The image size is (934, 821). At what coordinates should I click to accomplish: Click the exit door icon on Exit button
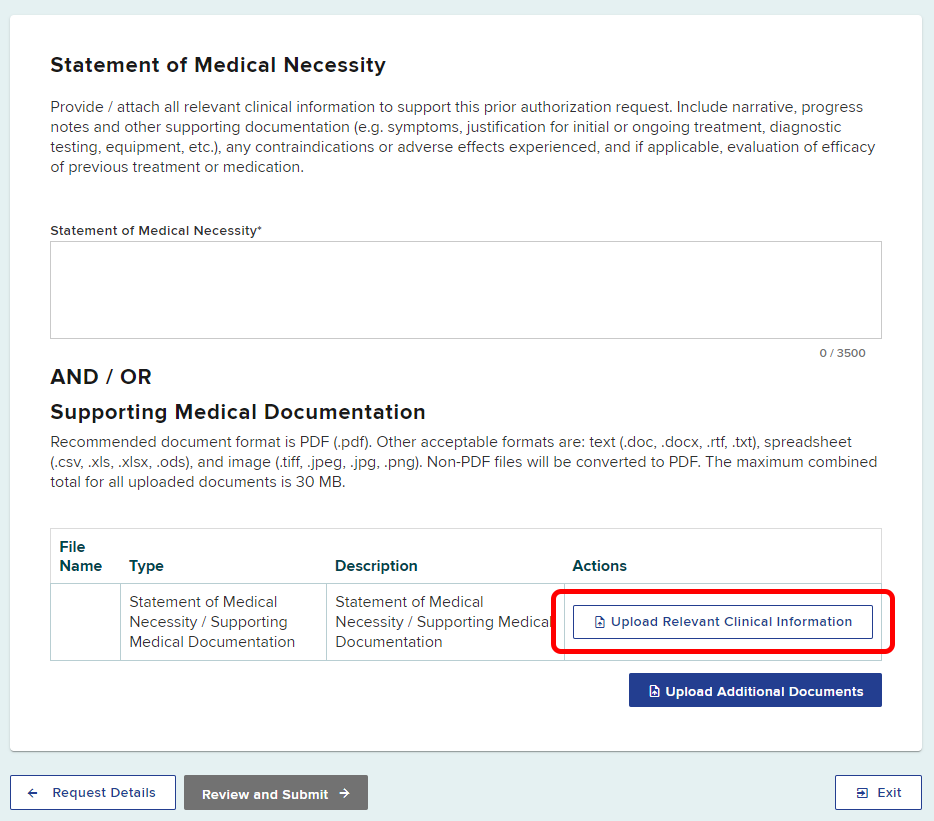[862, 793]
